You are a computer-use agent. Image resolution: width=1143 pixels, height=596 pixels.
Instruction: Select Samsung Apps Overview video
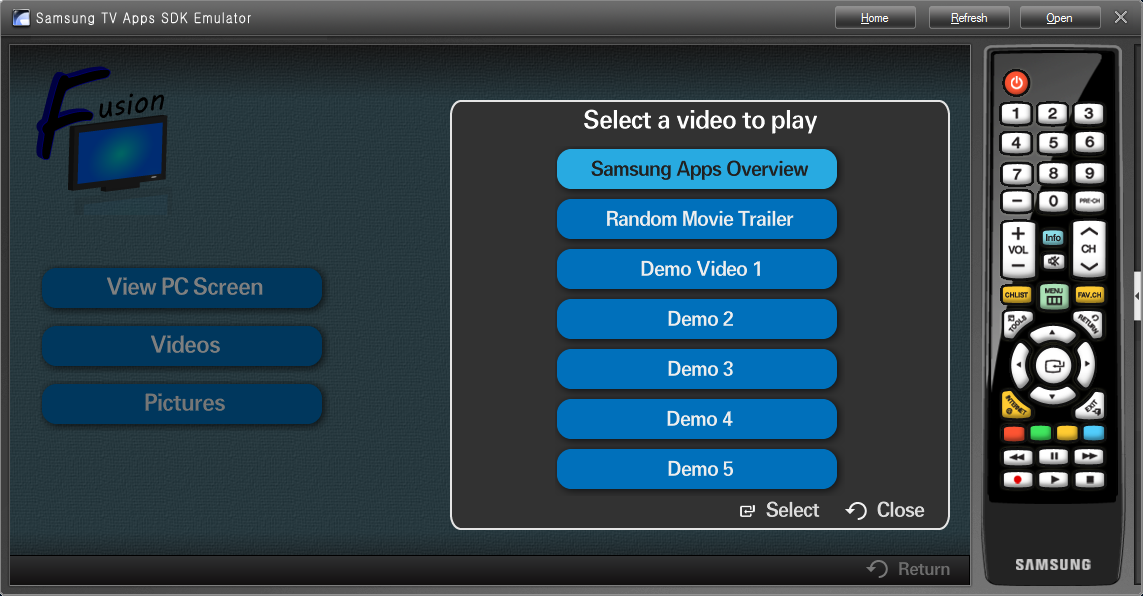click(x=697, y=169)
